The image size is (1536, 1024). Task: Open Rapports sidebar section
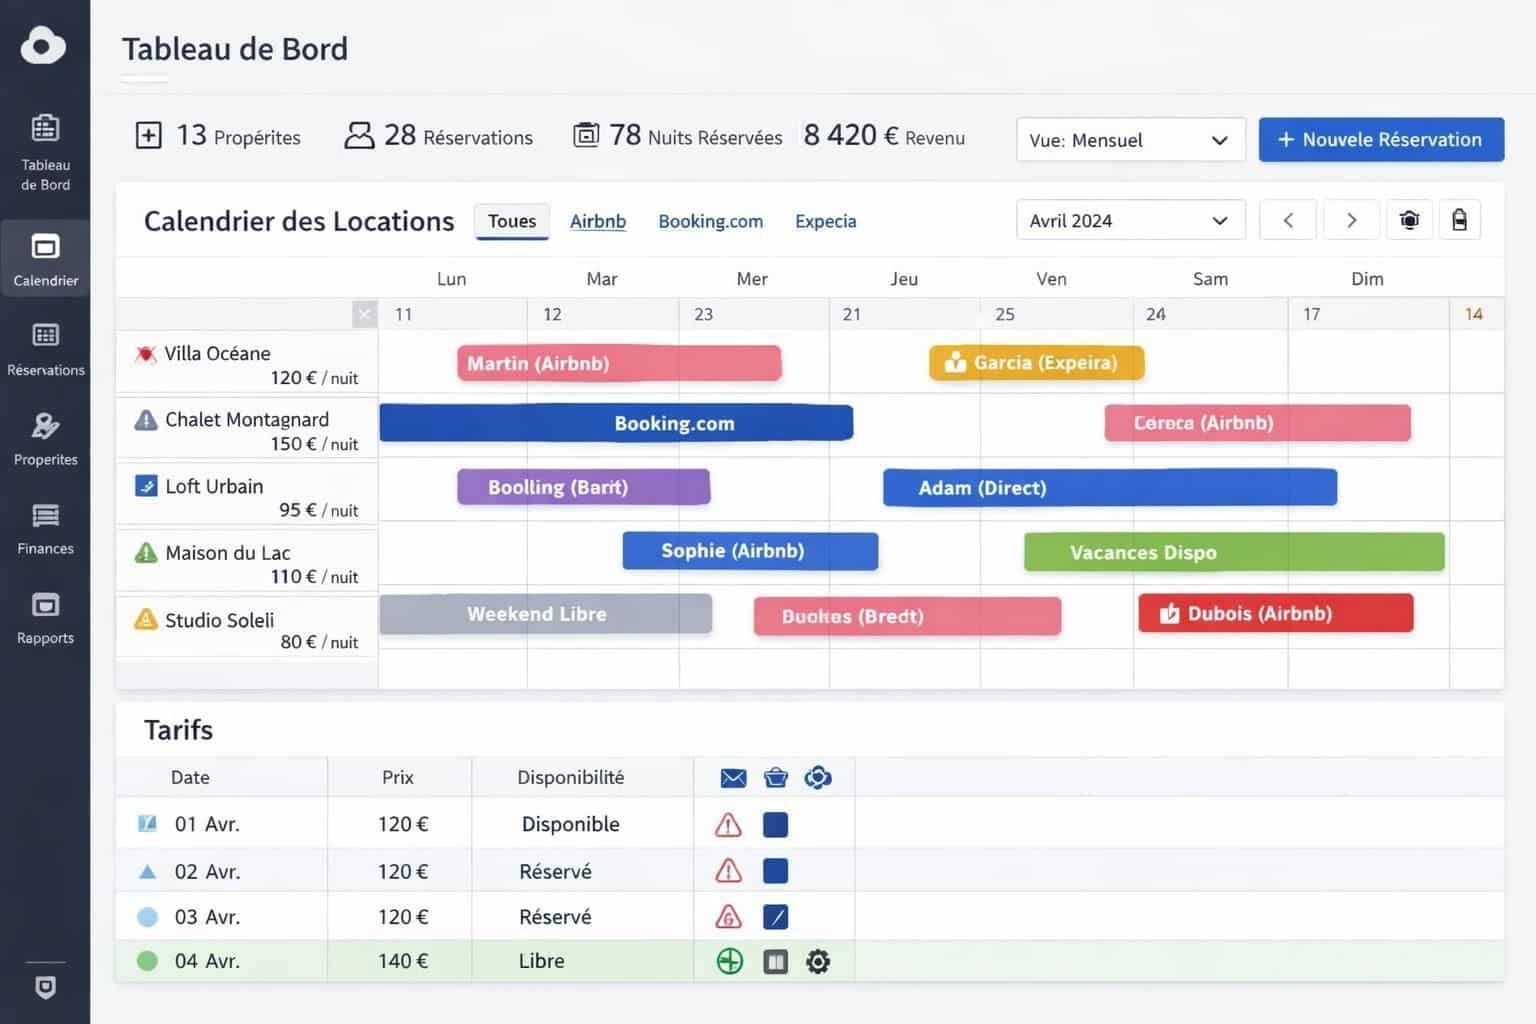point(45,617)
